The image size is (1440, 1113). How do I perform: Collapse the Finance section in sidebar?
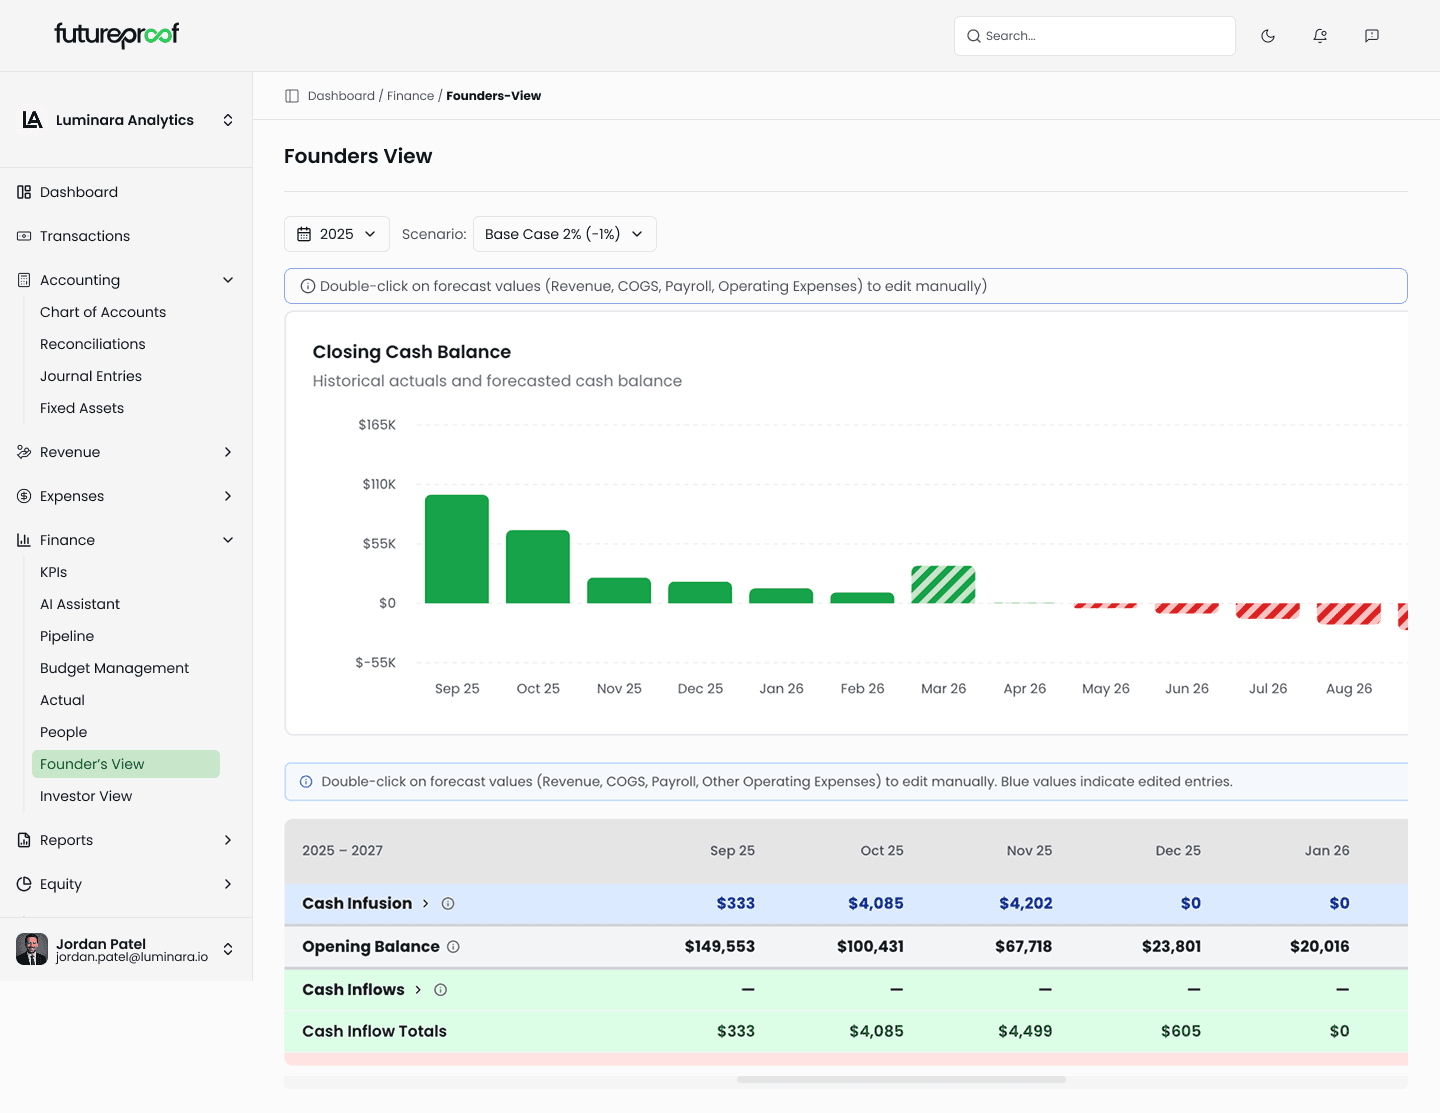click(x=228, y=539)
